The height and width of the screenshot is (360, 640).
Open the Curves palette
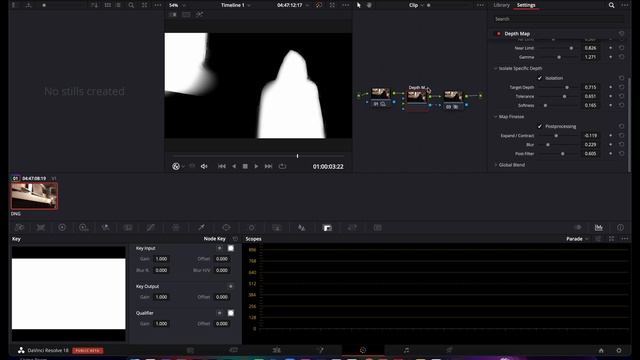tap(151, 227)
